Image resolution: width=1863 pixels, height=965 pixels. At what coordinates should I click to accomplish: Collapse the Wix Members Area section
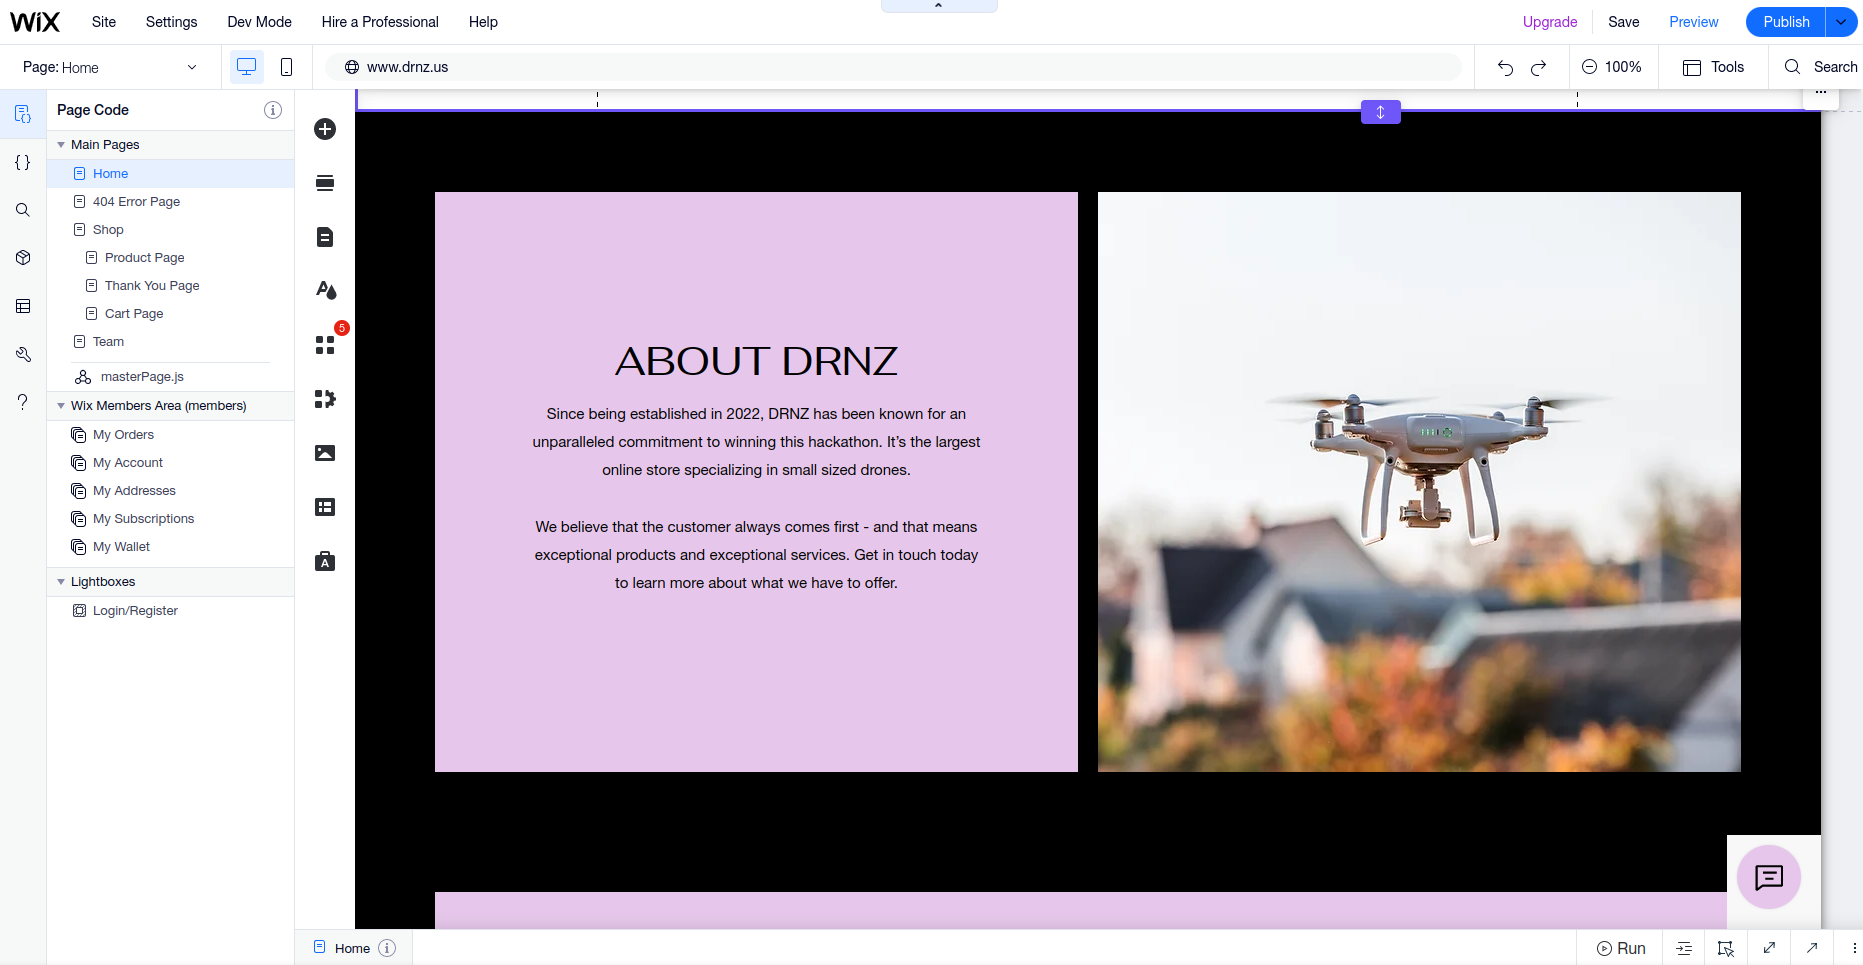[61, 406]
